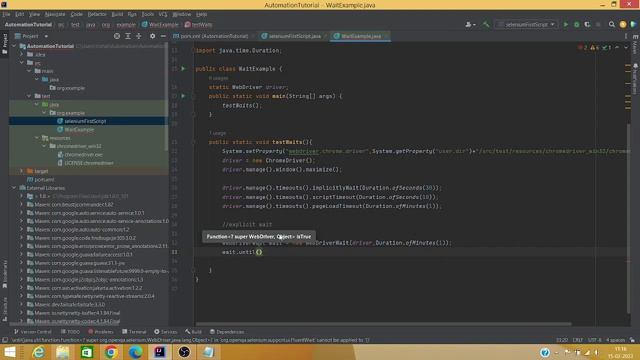This screenshot has width=640, height=360.
Task: Open the user account icon dropdown
Action: pyautogui.click(x=470, y=24)
